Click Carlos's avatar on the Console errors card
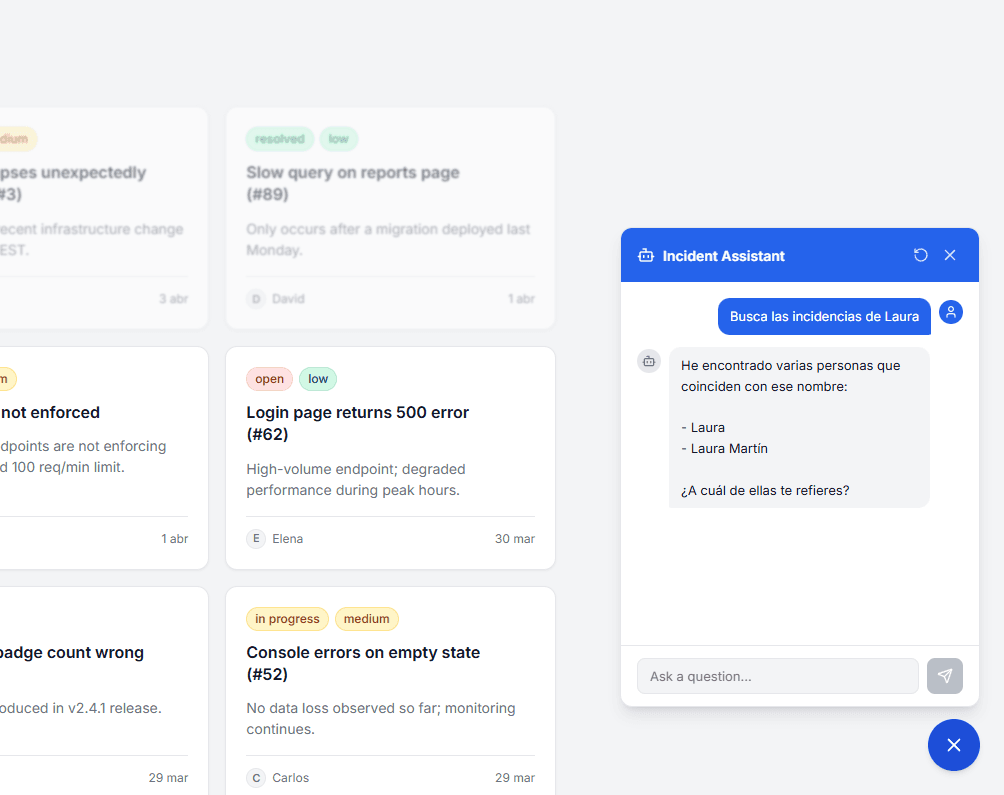The height and width of the screenshot is (795, 1004). pyautogui.click(x=256, y=777)
